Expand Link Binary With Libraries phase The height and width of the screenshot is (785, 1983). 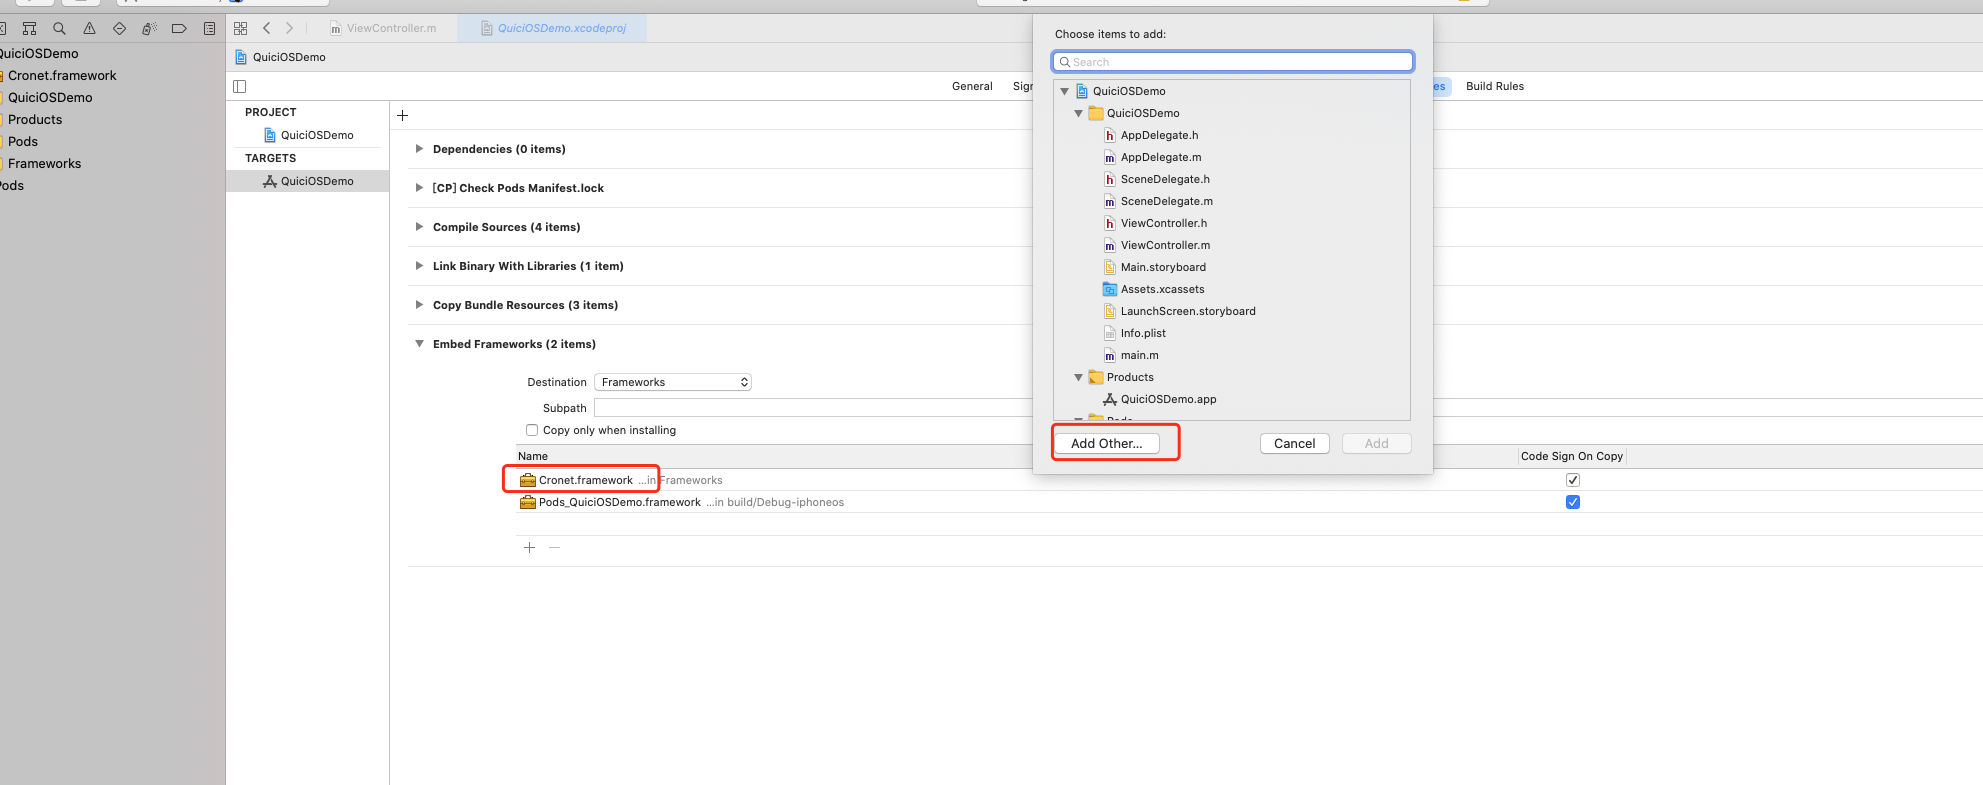(419, 266)
